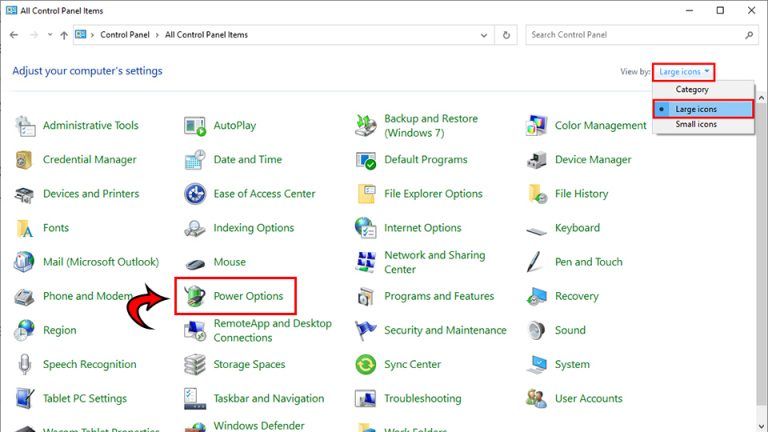
Task: Click the Security and Maintenance flag icon
Action: coord(365,331)
